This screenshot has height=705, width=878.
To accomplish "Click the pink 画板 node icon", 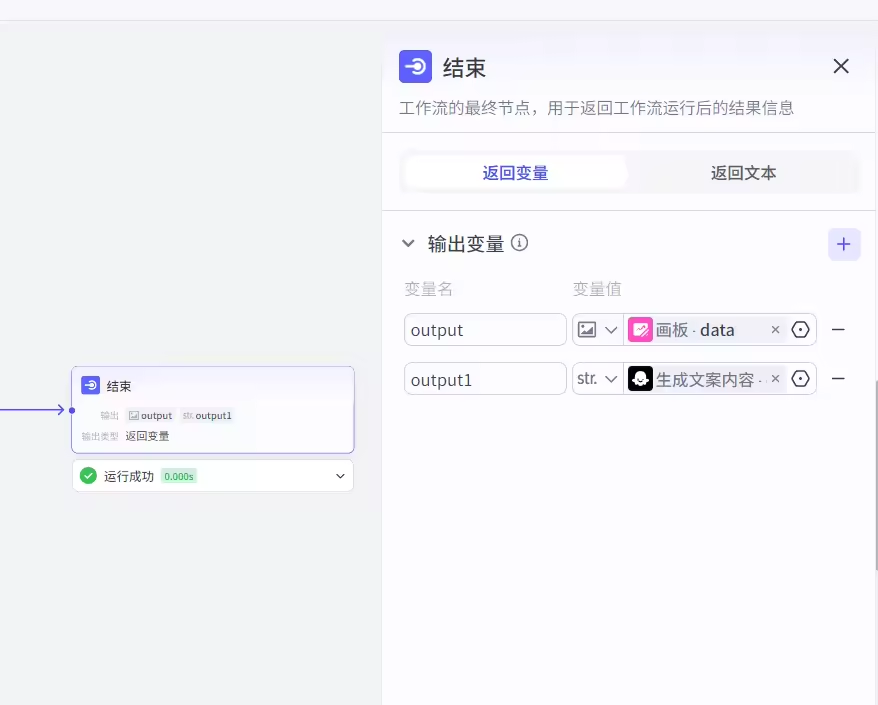I will [640, 330].
